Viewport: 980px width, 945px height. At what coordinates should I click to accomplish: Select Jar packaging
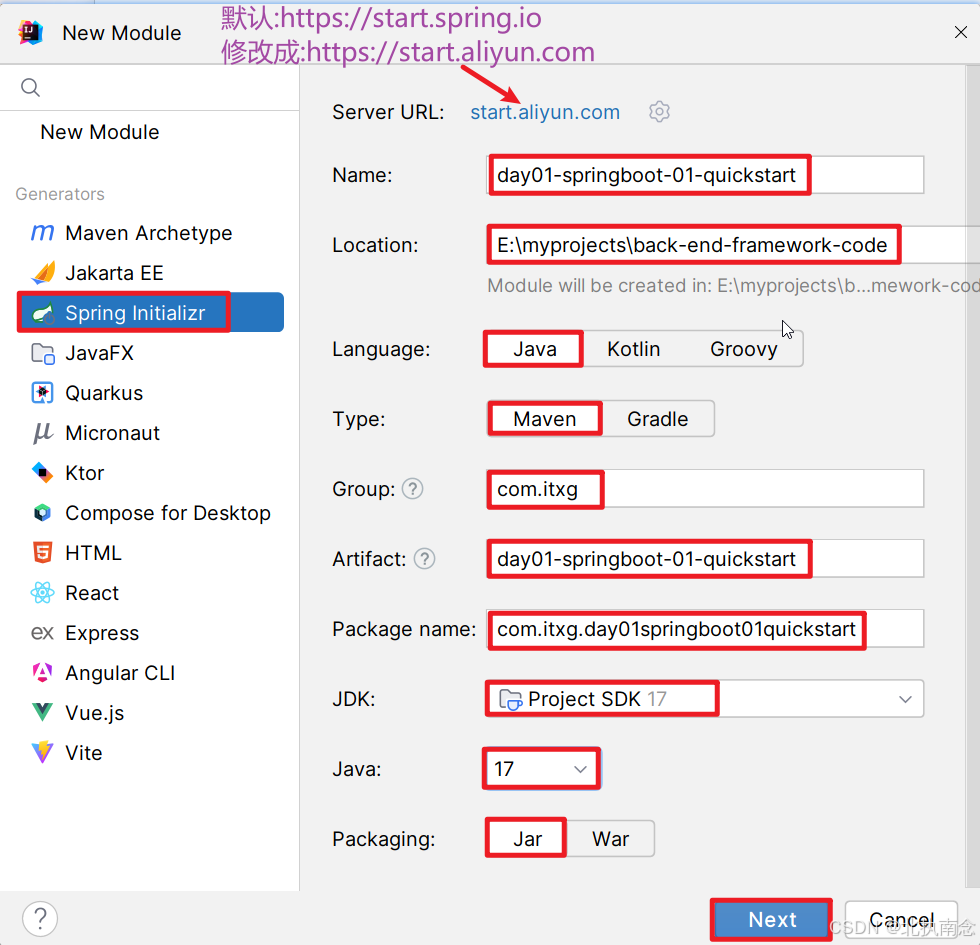527,839
